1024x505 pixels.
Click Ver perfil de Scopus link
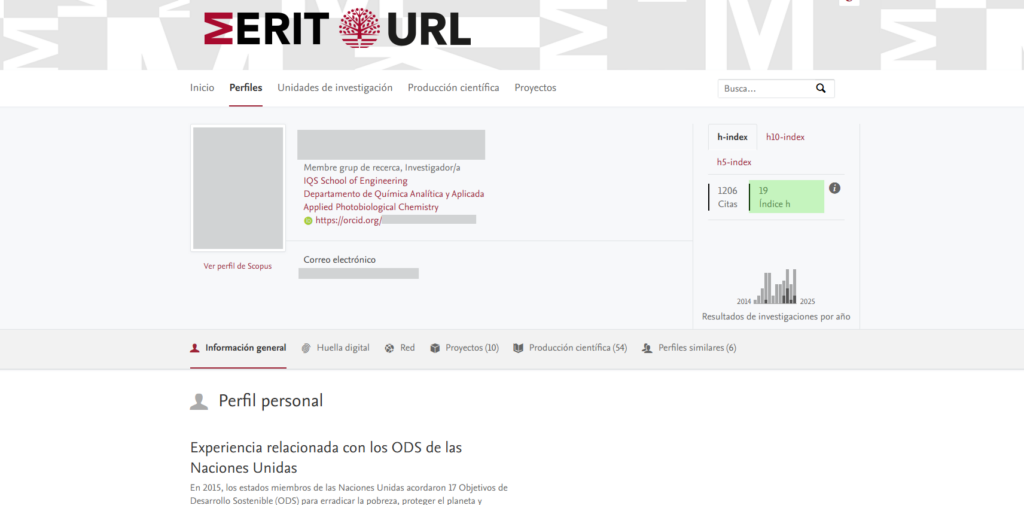pyautogui.click(x=237, y=266)
